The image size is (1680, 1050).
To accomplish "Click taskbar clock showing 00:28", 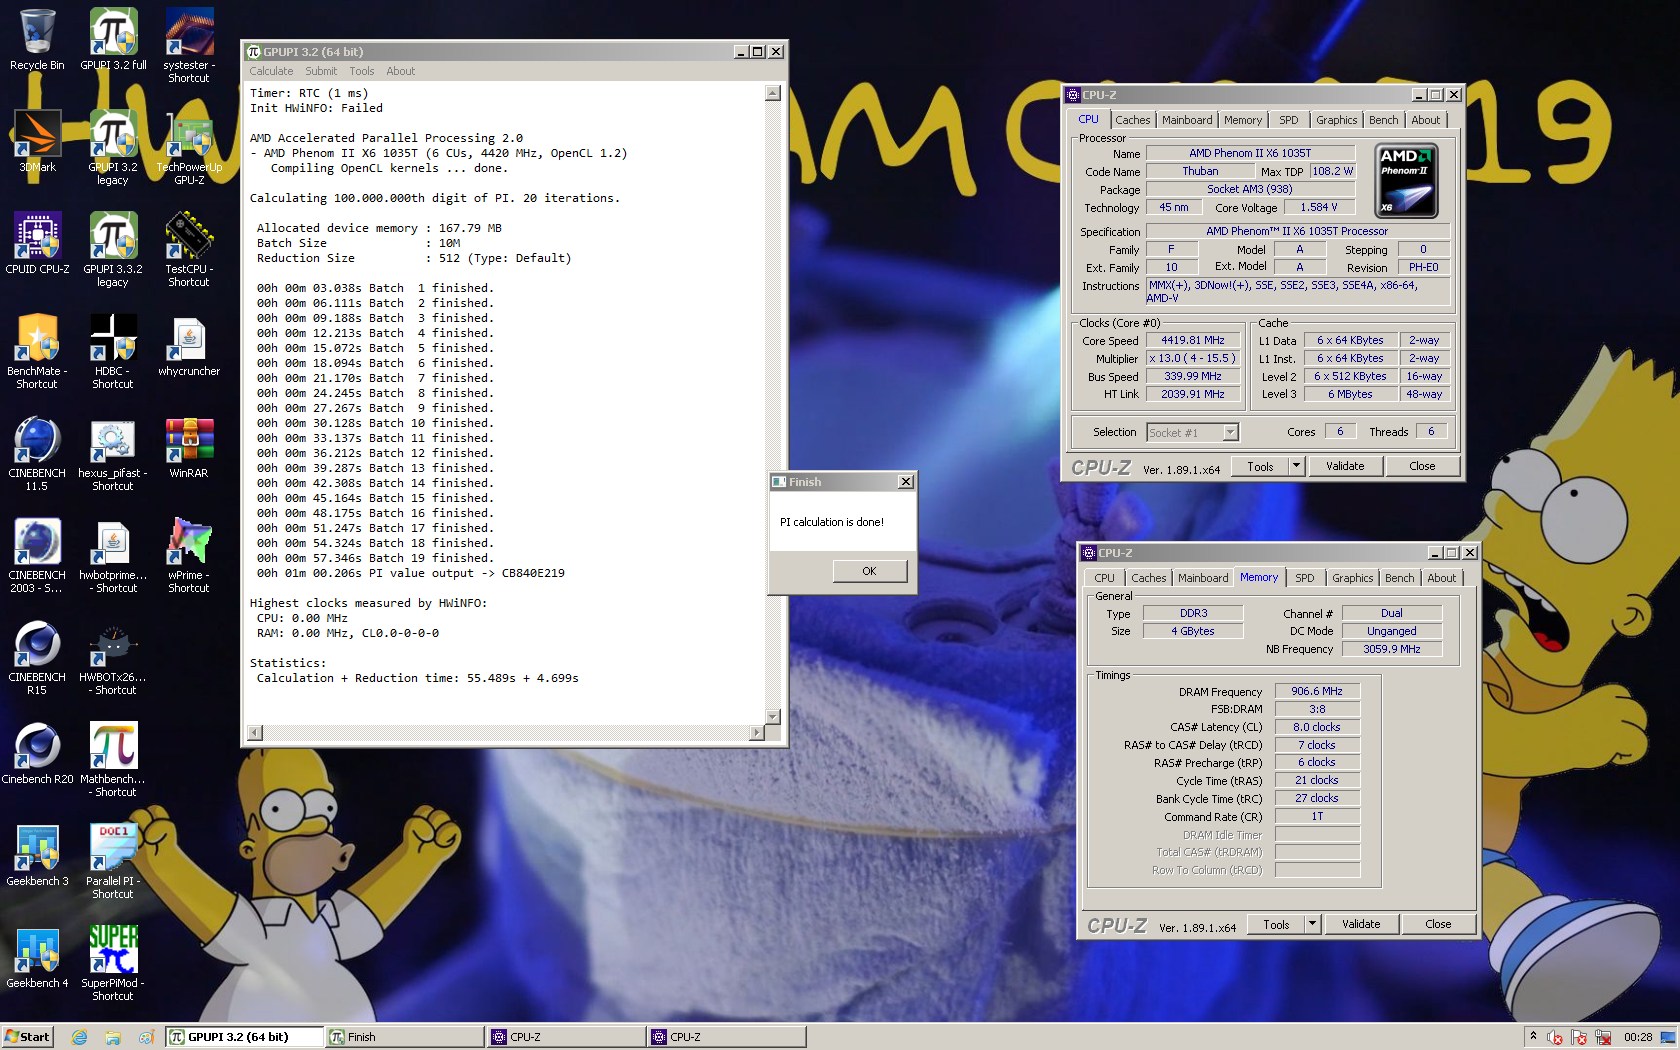I will [x=1638, y=1037].
